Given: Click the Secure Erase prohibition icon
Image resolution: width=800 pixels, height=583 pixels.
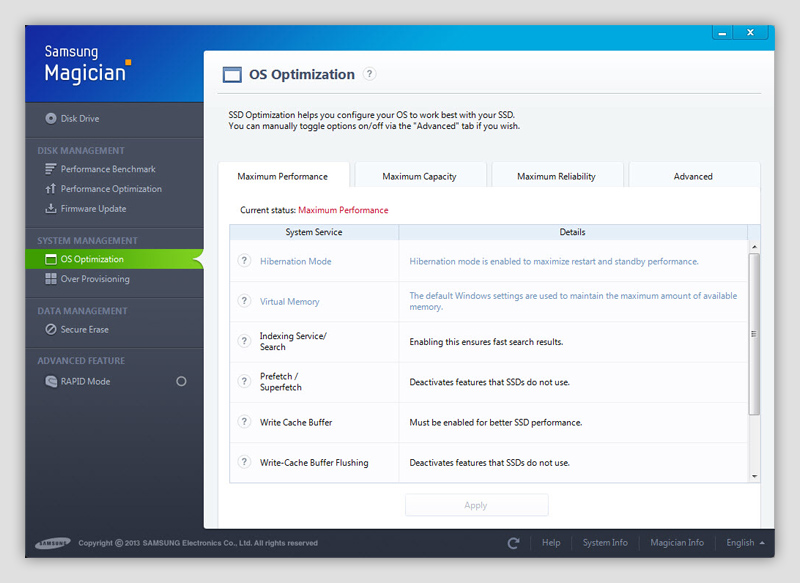Looking at the screenshot, I should (x=51, y=329).
